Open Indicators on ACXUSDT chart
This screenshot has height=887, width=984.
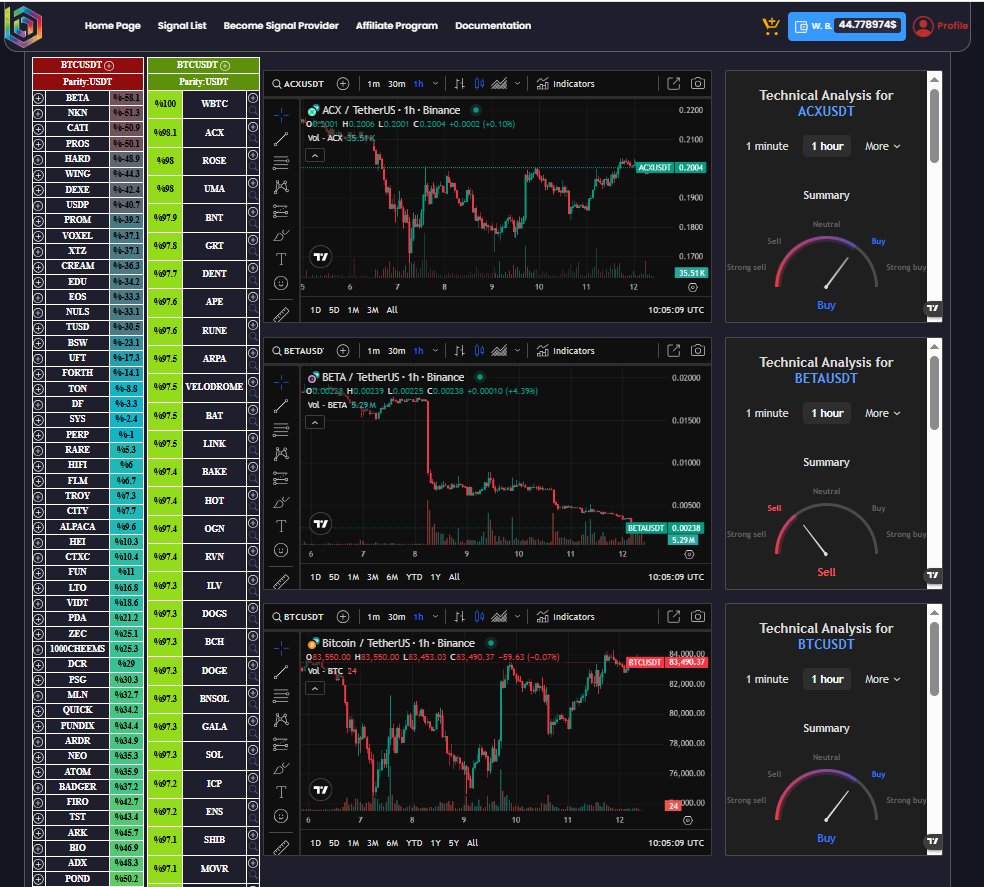point(565,83)
